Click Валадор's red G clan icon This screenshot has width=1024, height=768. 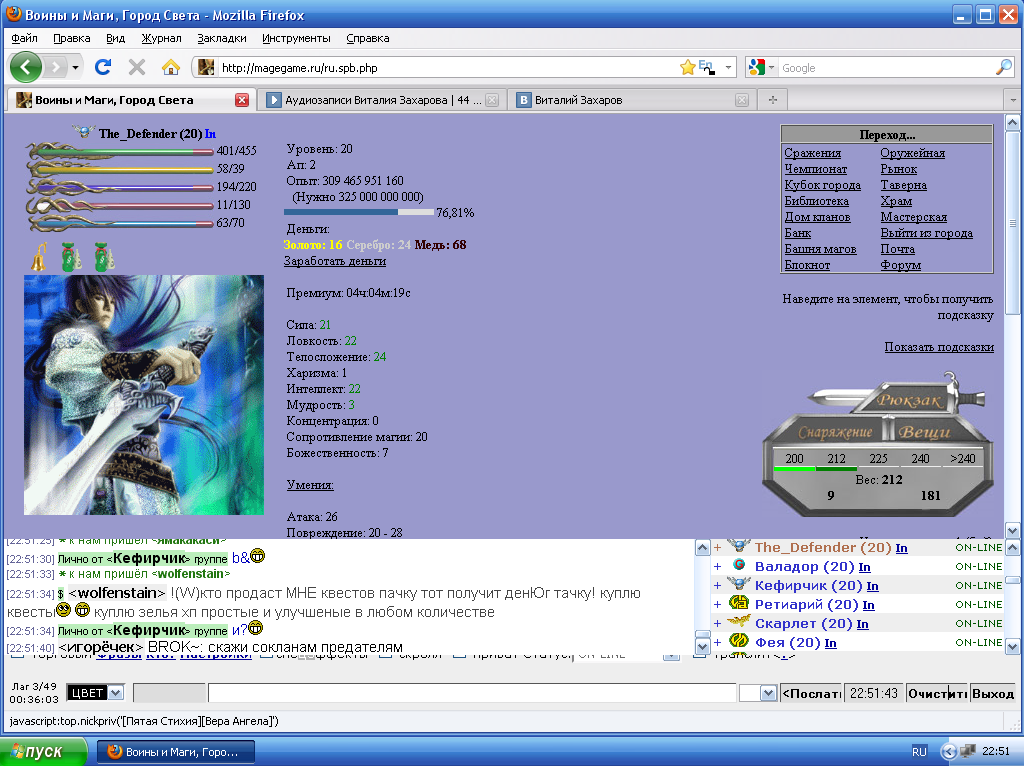pos(739,565)
